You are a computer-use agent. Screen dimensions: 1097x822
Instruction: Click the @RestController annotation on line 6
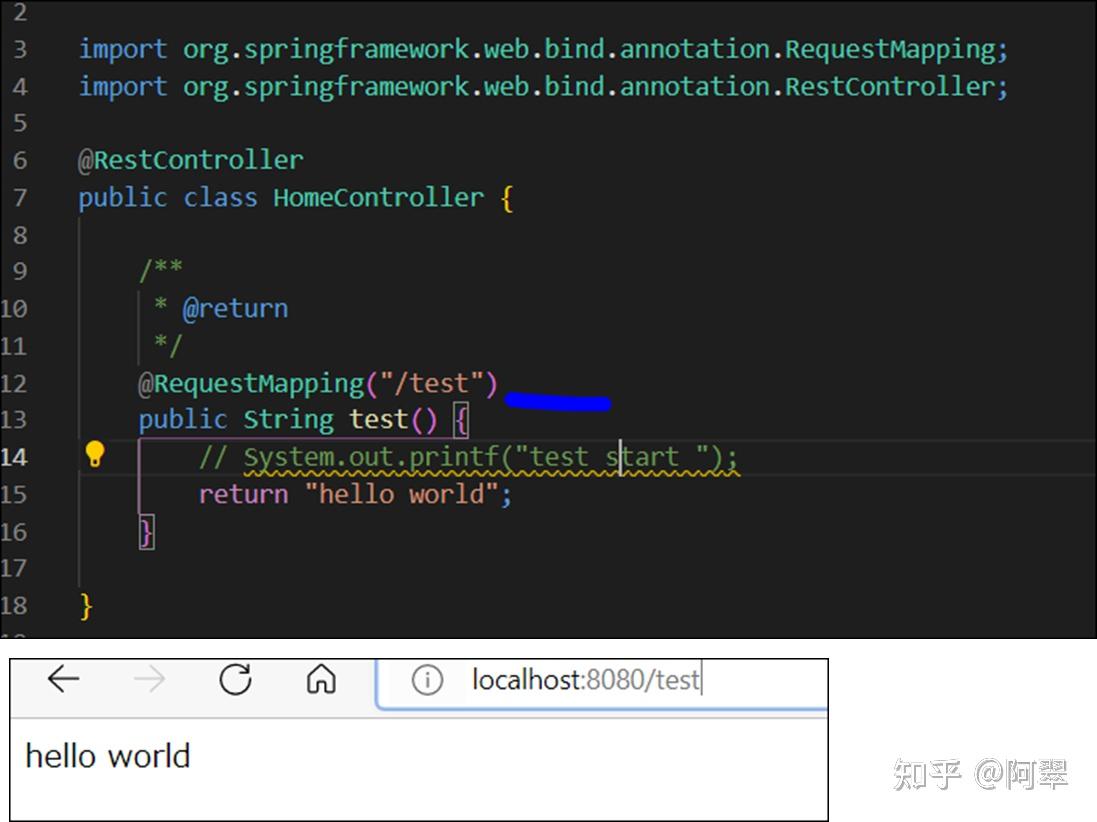tap(190, 160)
